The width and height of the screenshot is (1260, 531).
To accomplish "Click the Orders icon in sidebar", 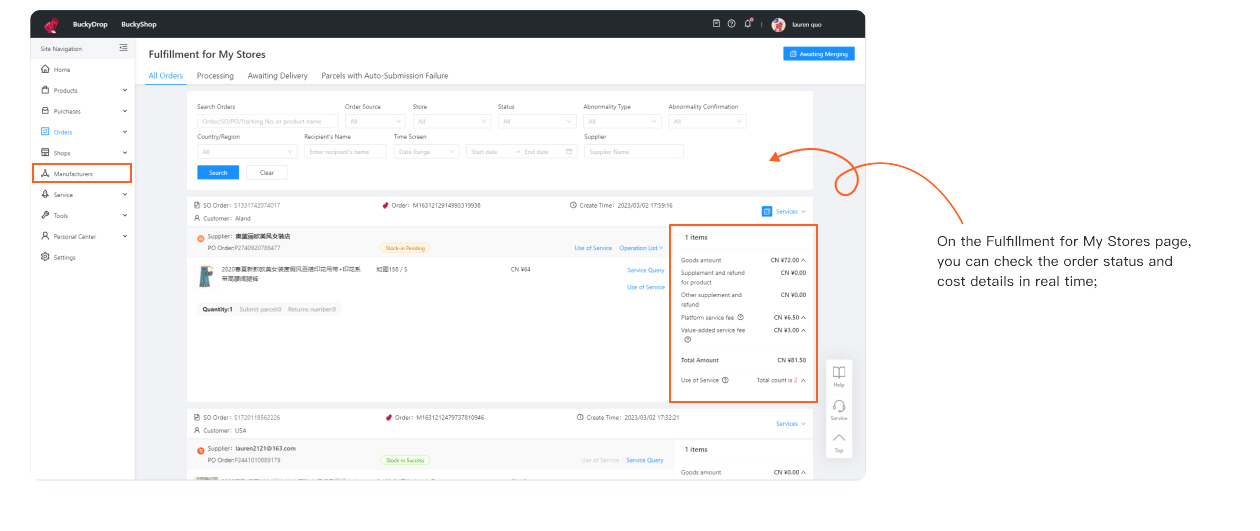I will (45, 132).
